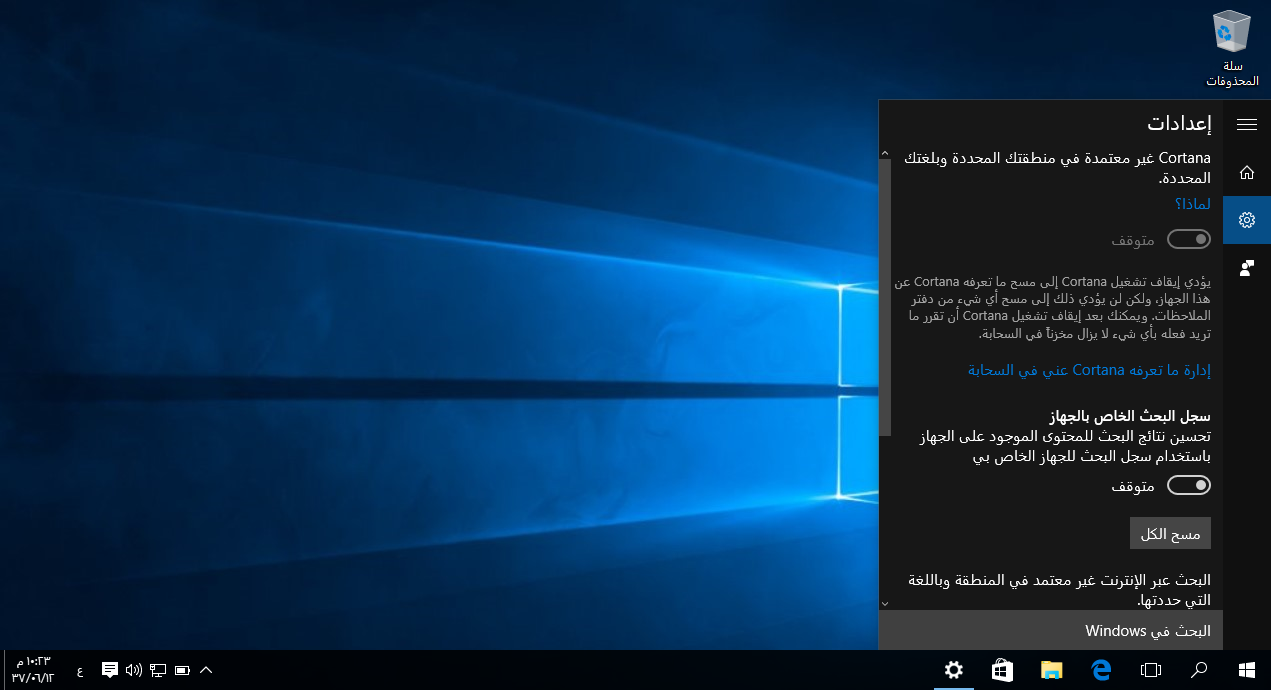Click the إعدادات heading text
Image resolution: width=1271 pixels, height=690 pixels.
pyautogui.click(x=1179, y=124)
